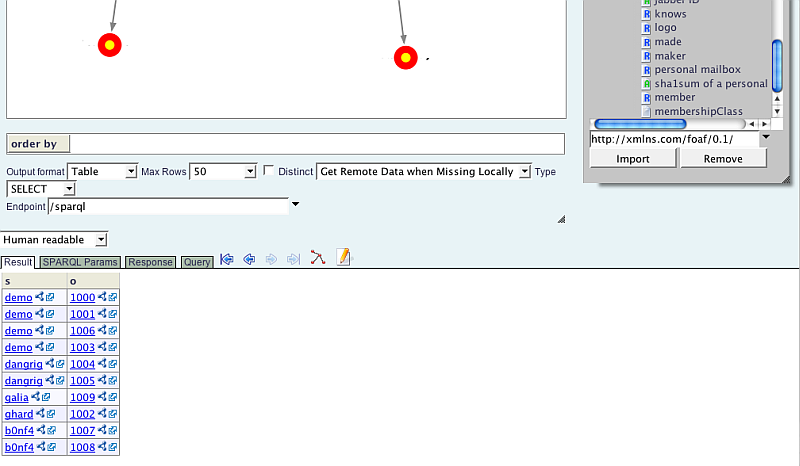Expand the foaf namespace URL dropdown arrow
The height and width of the screenshot is (466, 800).
click(x=766, y=137)
